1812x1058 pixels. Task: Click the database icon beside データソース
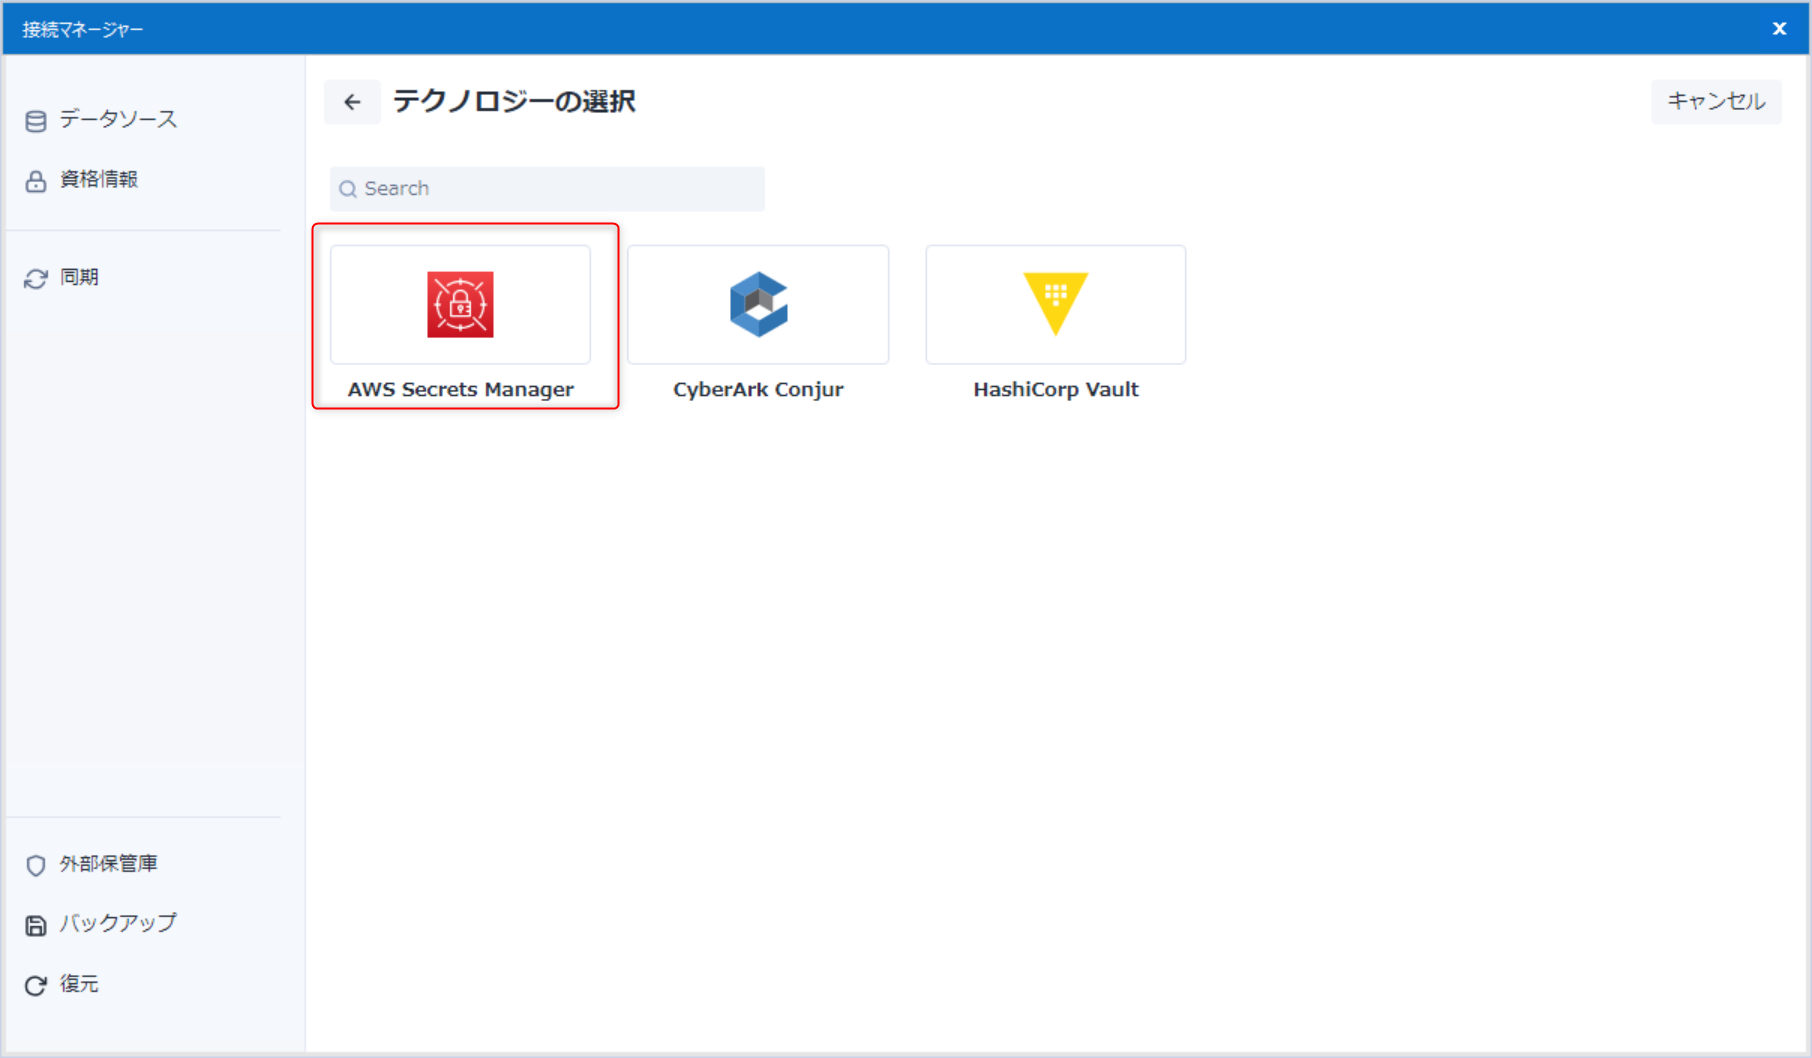36,121
